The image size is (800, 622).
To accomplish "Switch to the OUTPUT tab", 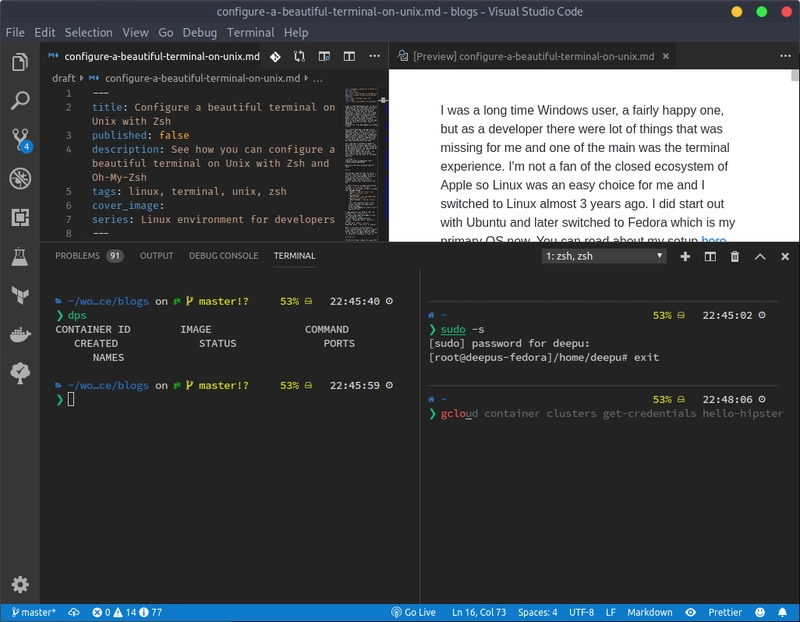I will pyautogui.click(x=157, y=256).
